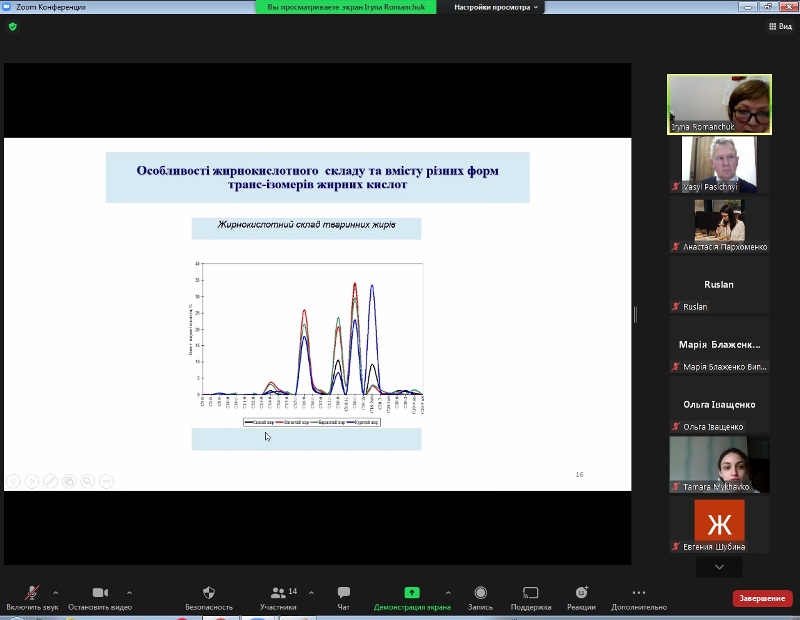Click the chart legend box
Image resolution: width=800 pixels, height=620 pixels.
coord(312,422)
